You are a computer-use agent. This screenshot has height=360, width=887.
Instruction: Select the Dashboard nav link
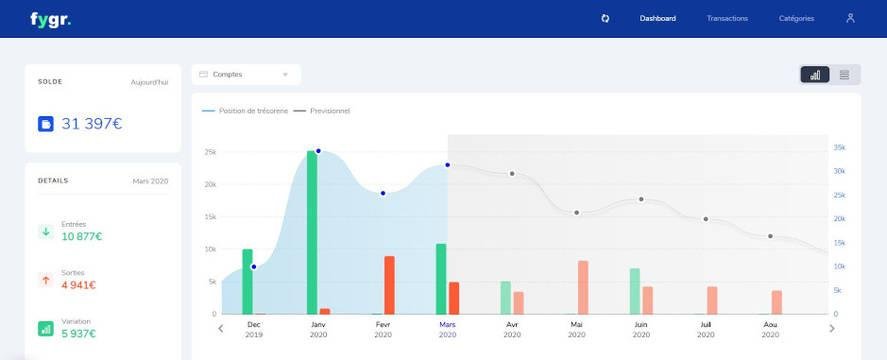tap(657, 19)
